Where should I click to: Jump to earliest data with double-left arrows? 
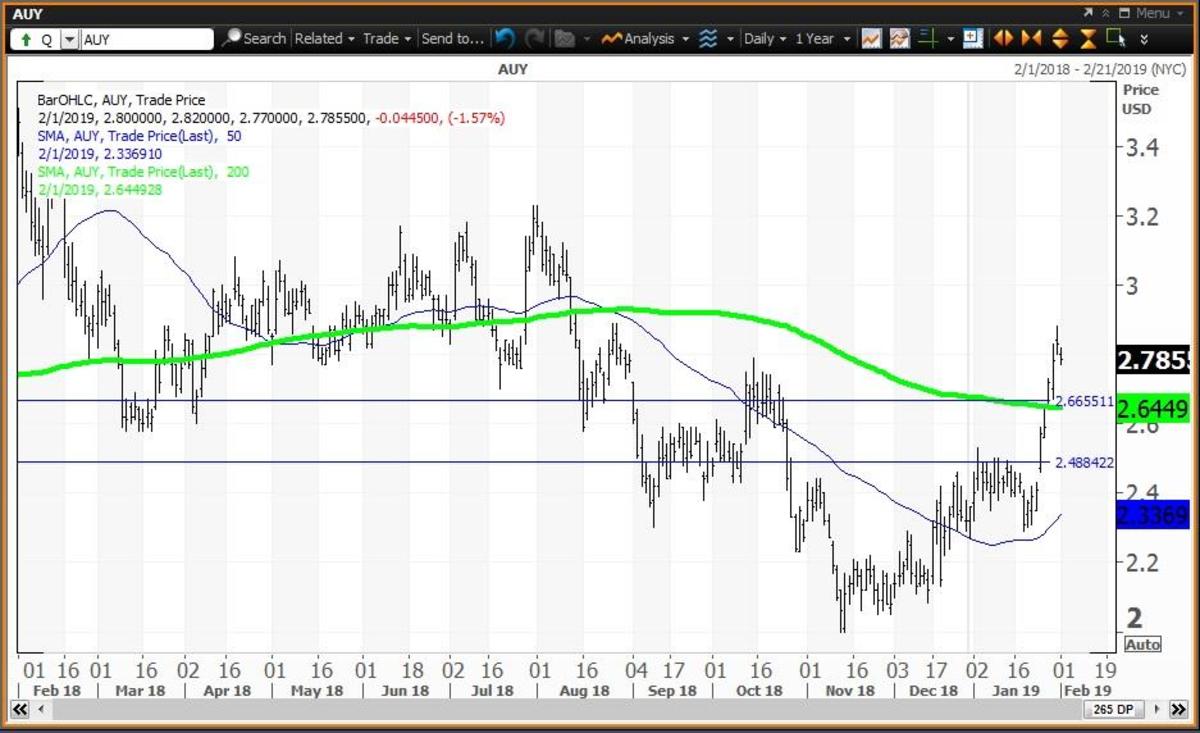(x=19, y=709)
